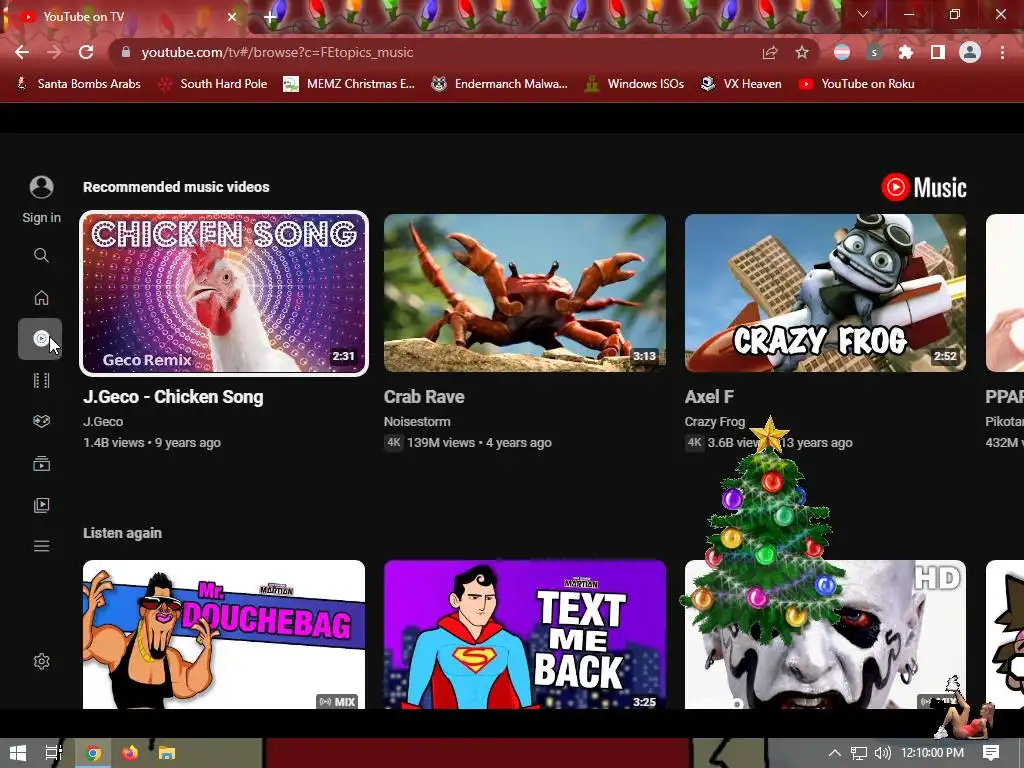Click 'Axel F' video title

[x=709, y=397]
